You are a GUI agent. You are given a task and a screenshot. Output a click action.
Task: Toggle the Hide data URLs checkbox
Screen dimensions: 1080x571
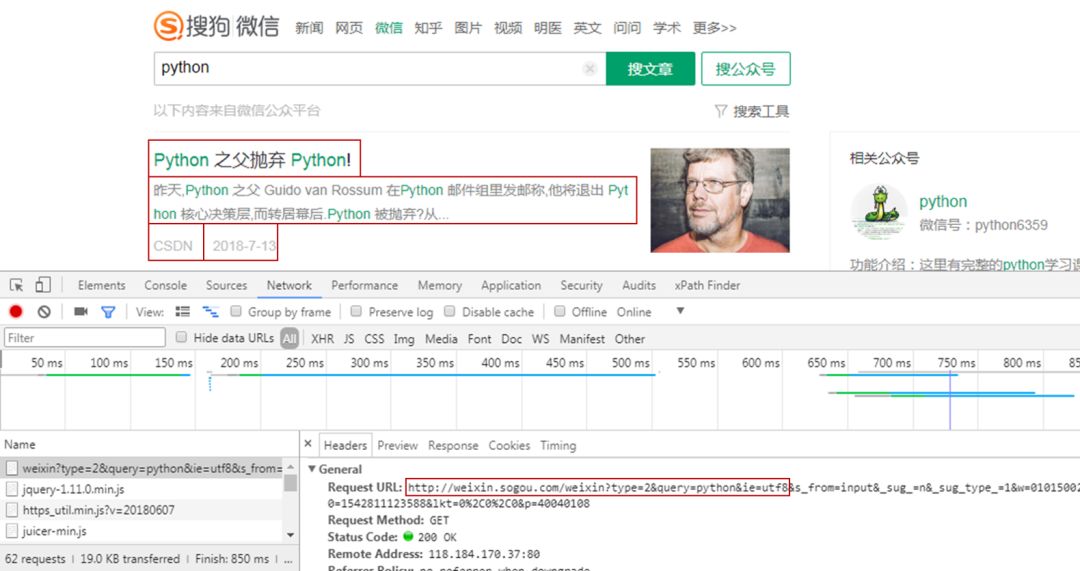pos(181,338)
